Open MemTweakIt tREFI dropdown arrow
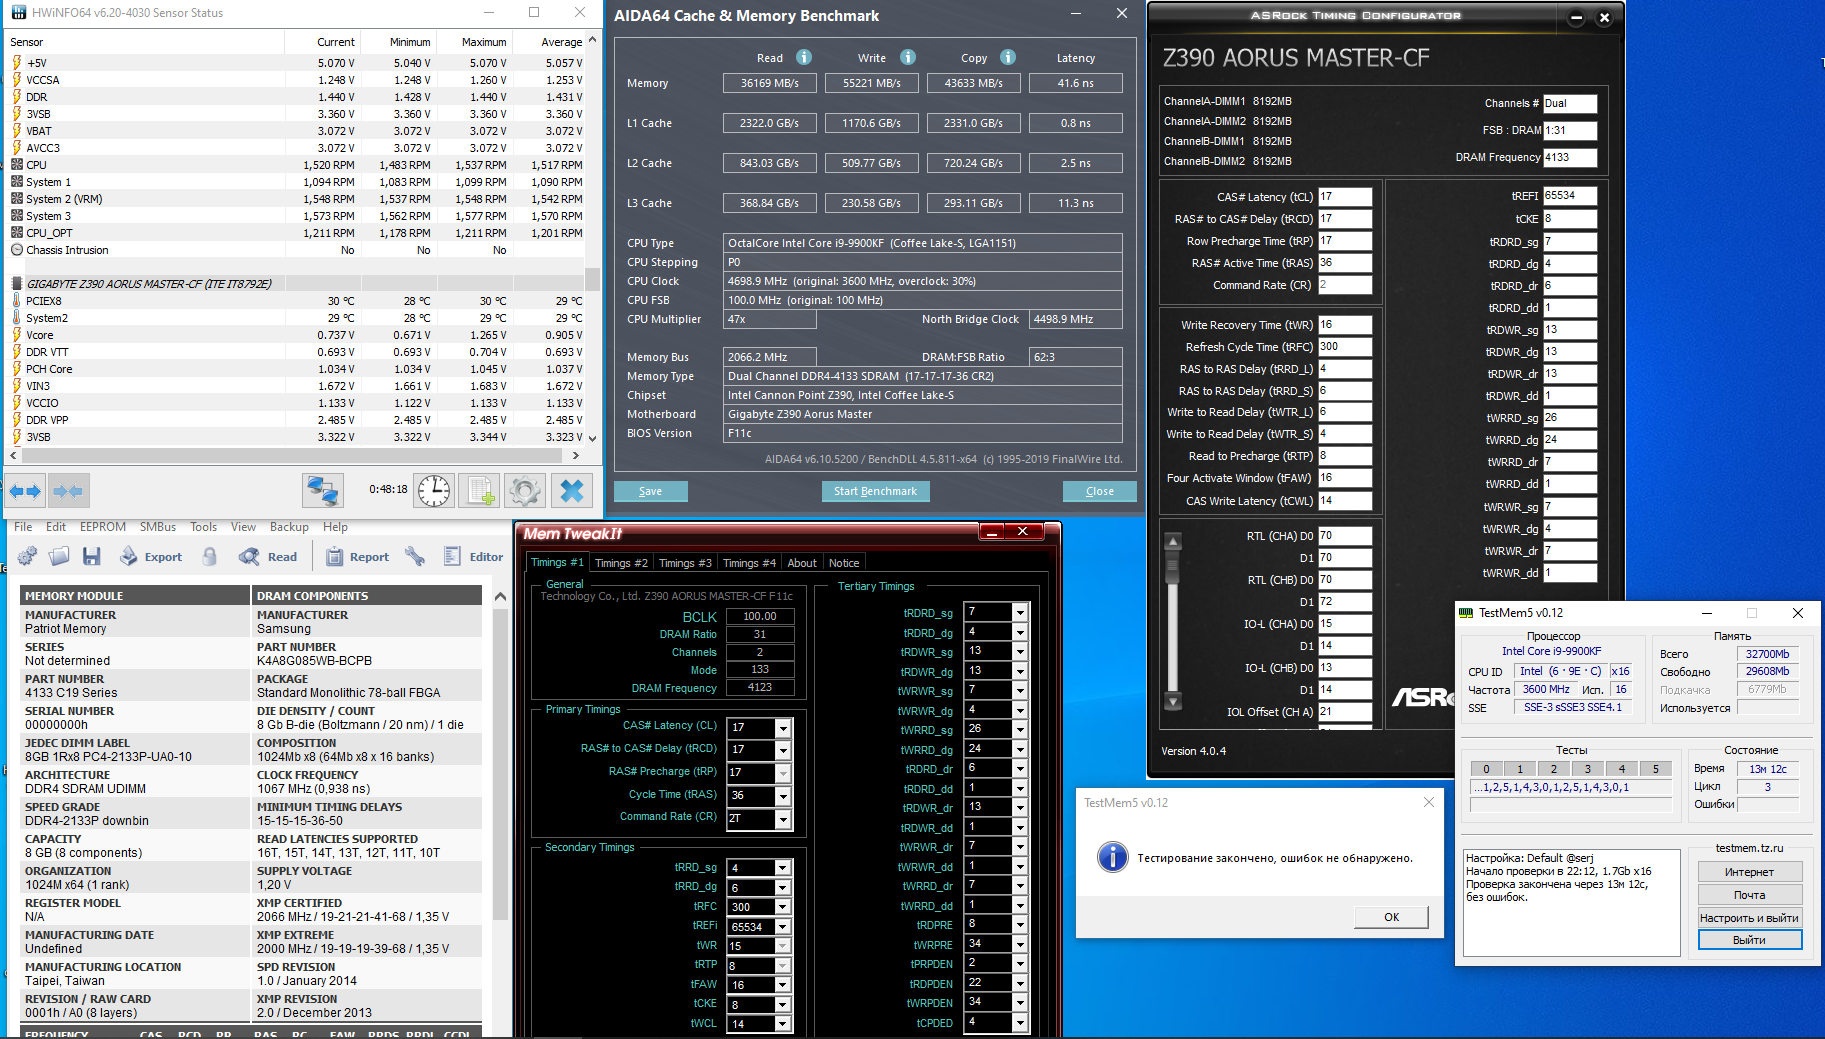 click(x=783, y=926)
